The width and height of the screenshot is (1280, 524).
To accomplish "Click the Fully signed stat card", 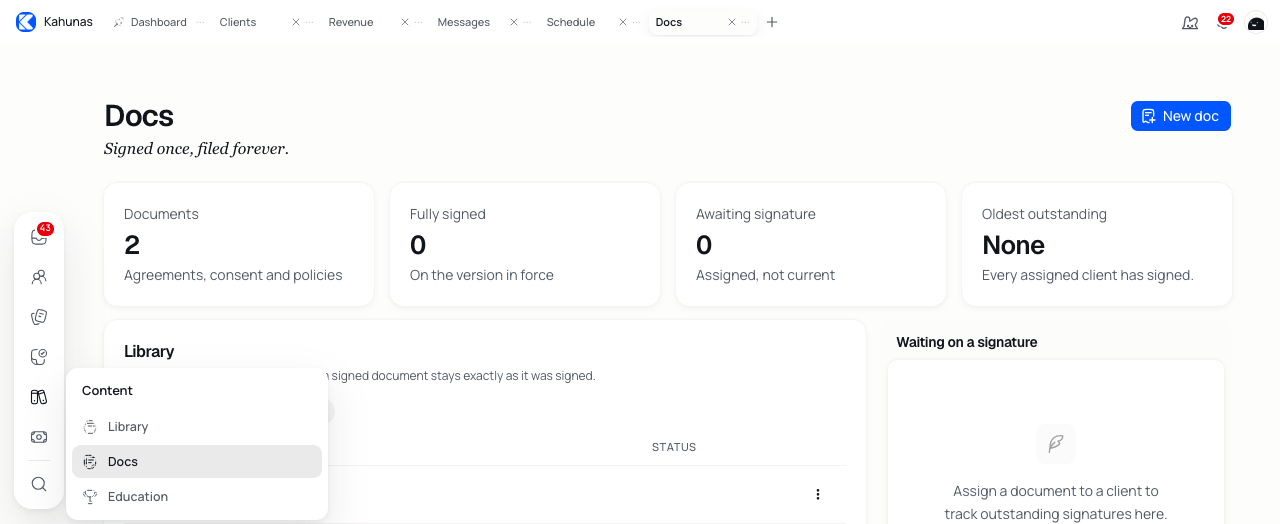I will [525, 244].
